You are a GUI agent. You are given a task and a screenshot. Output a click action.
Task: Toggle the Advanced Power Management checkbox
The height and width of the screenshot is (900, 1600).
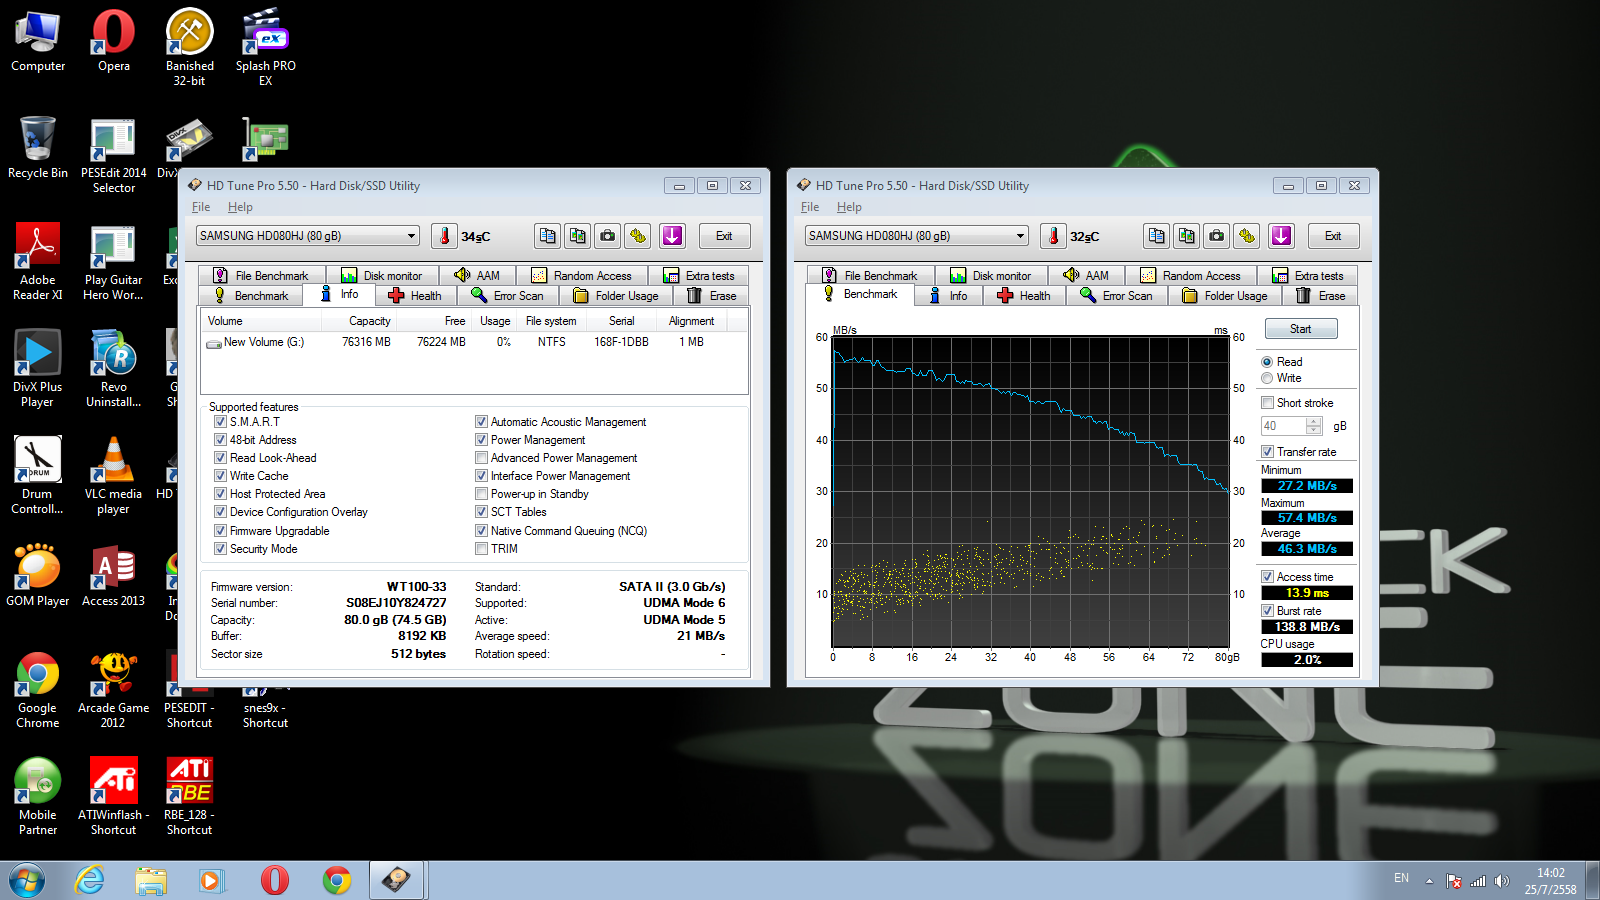pyautogui.click(x=481, y=458)
